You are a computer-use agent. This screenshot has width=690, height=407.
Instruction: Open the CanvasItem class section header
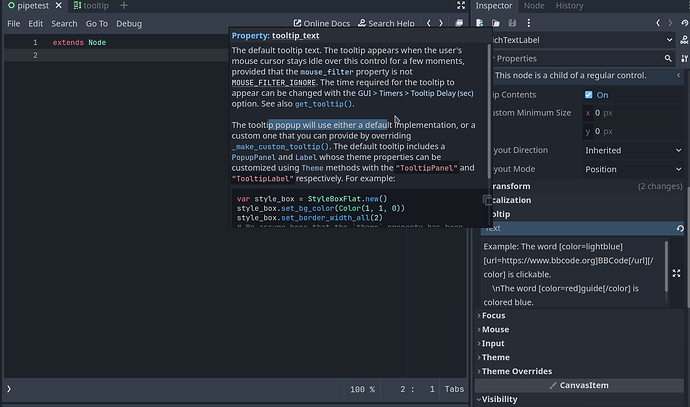579,385
